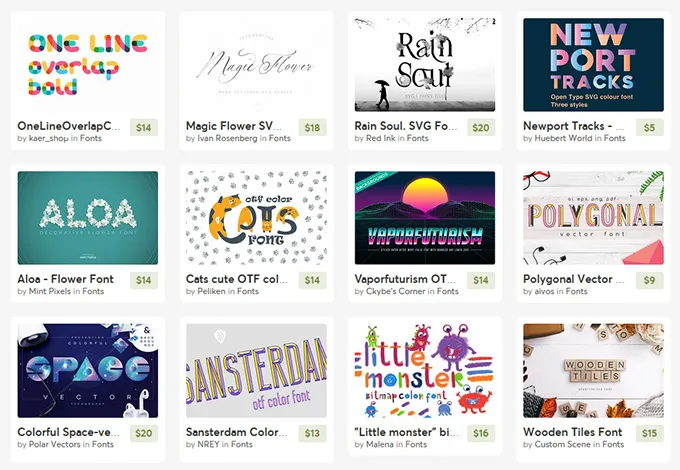Click the $14 price on OneLineOverlap
The width and height of the screenshot is (680, 470).
144,127
